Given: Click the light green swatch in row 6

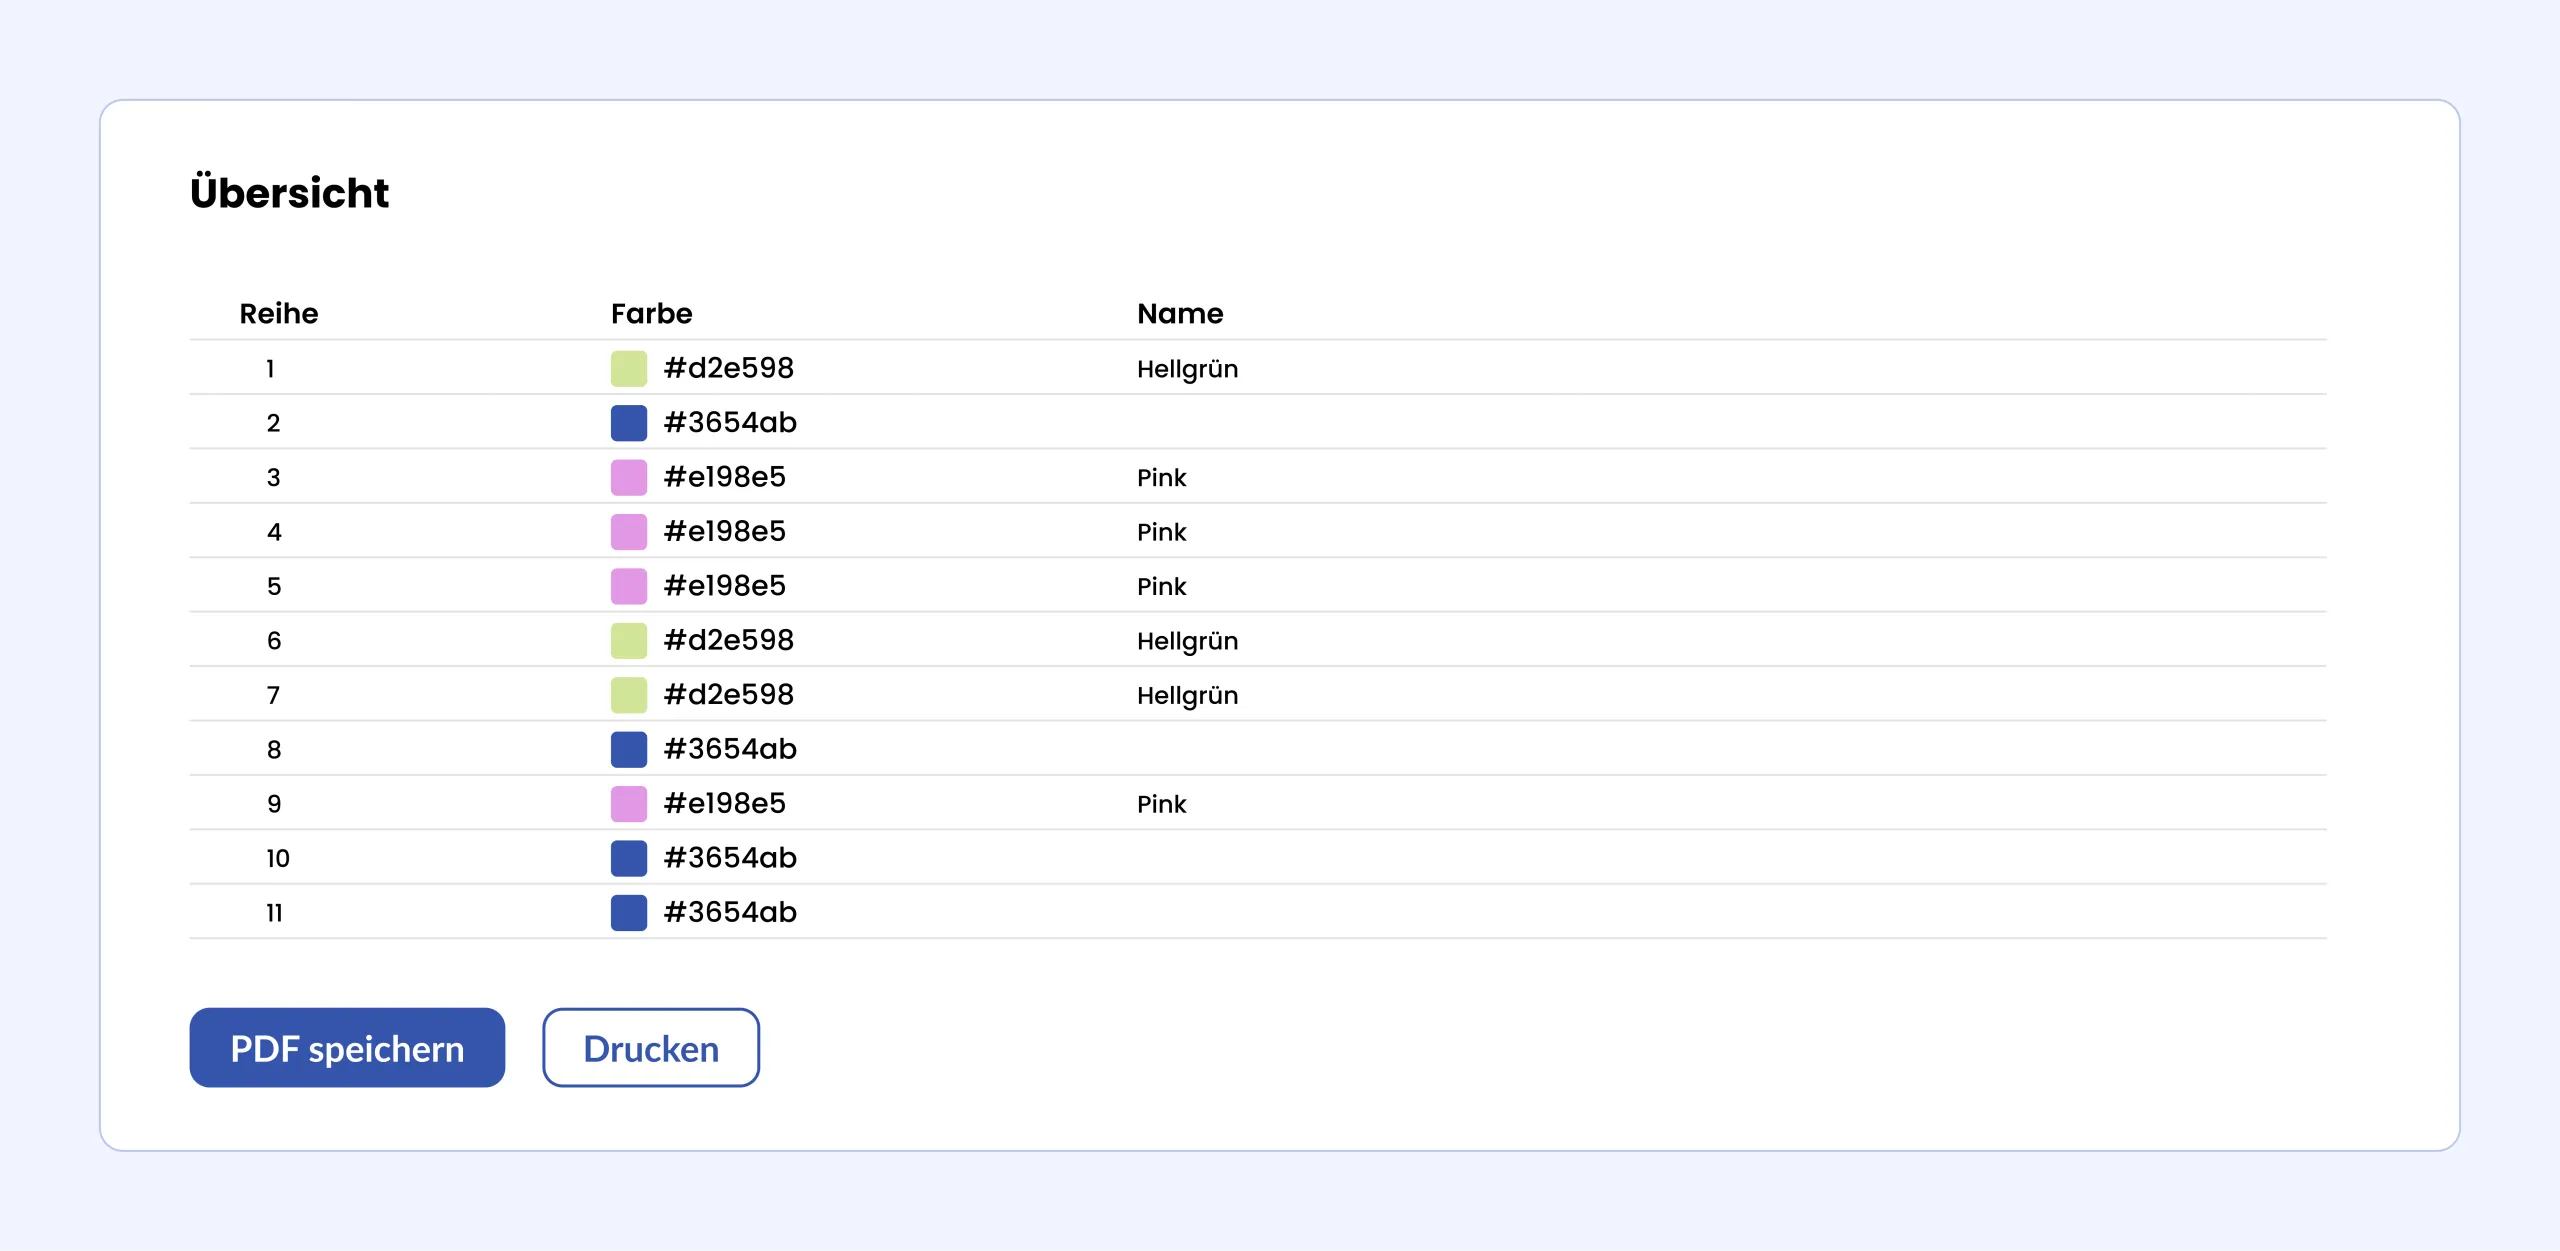Looking at the screenshot, I should [x=629, y=640].
